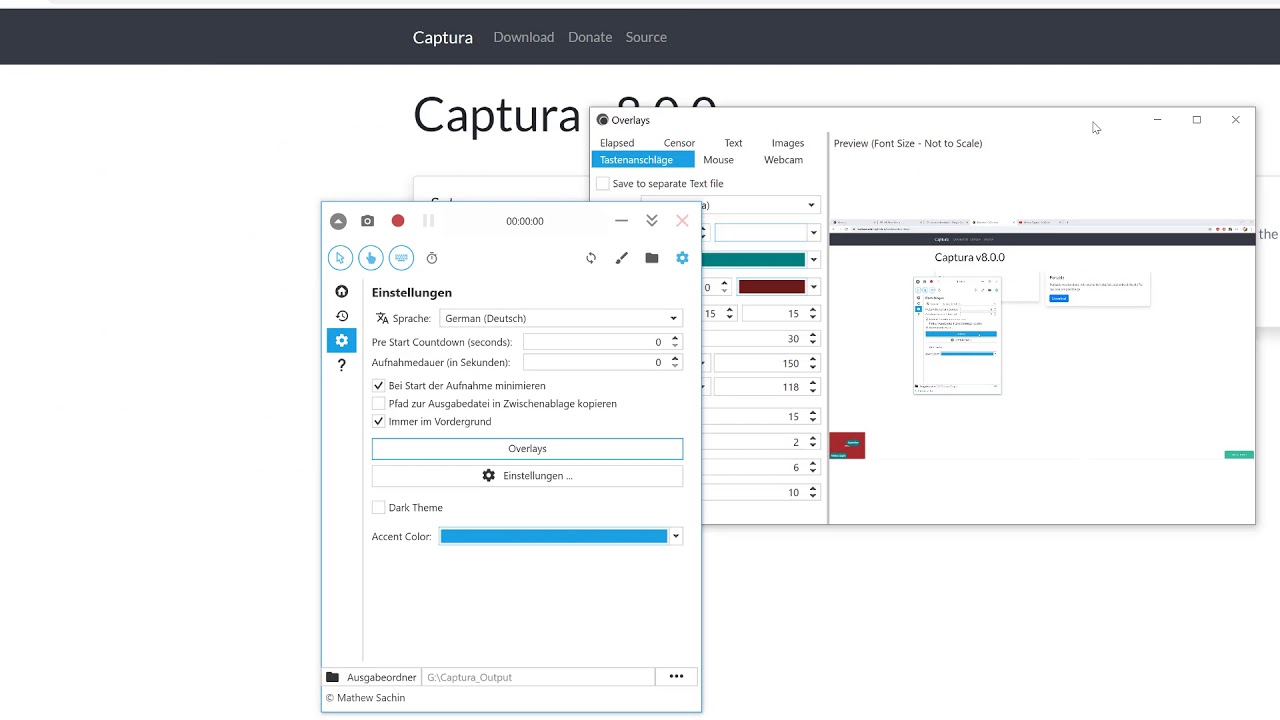Uncheck 'Immer im Vordergrund' checkbox
This screenshot has width=1280, height=720.
[378, 422]
